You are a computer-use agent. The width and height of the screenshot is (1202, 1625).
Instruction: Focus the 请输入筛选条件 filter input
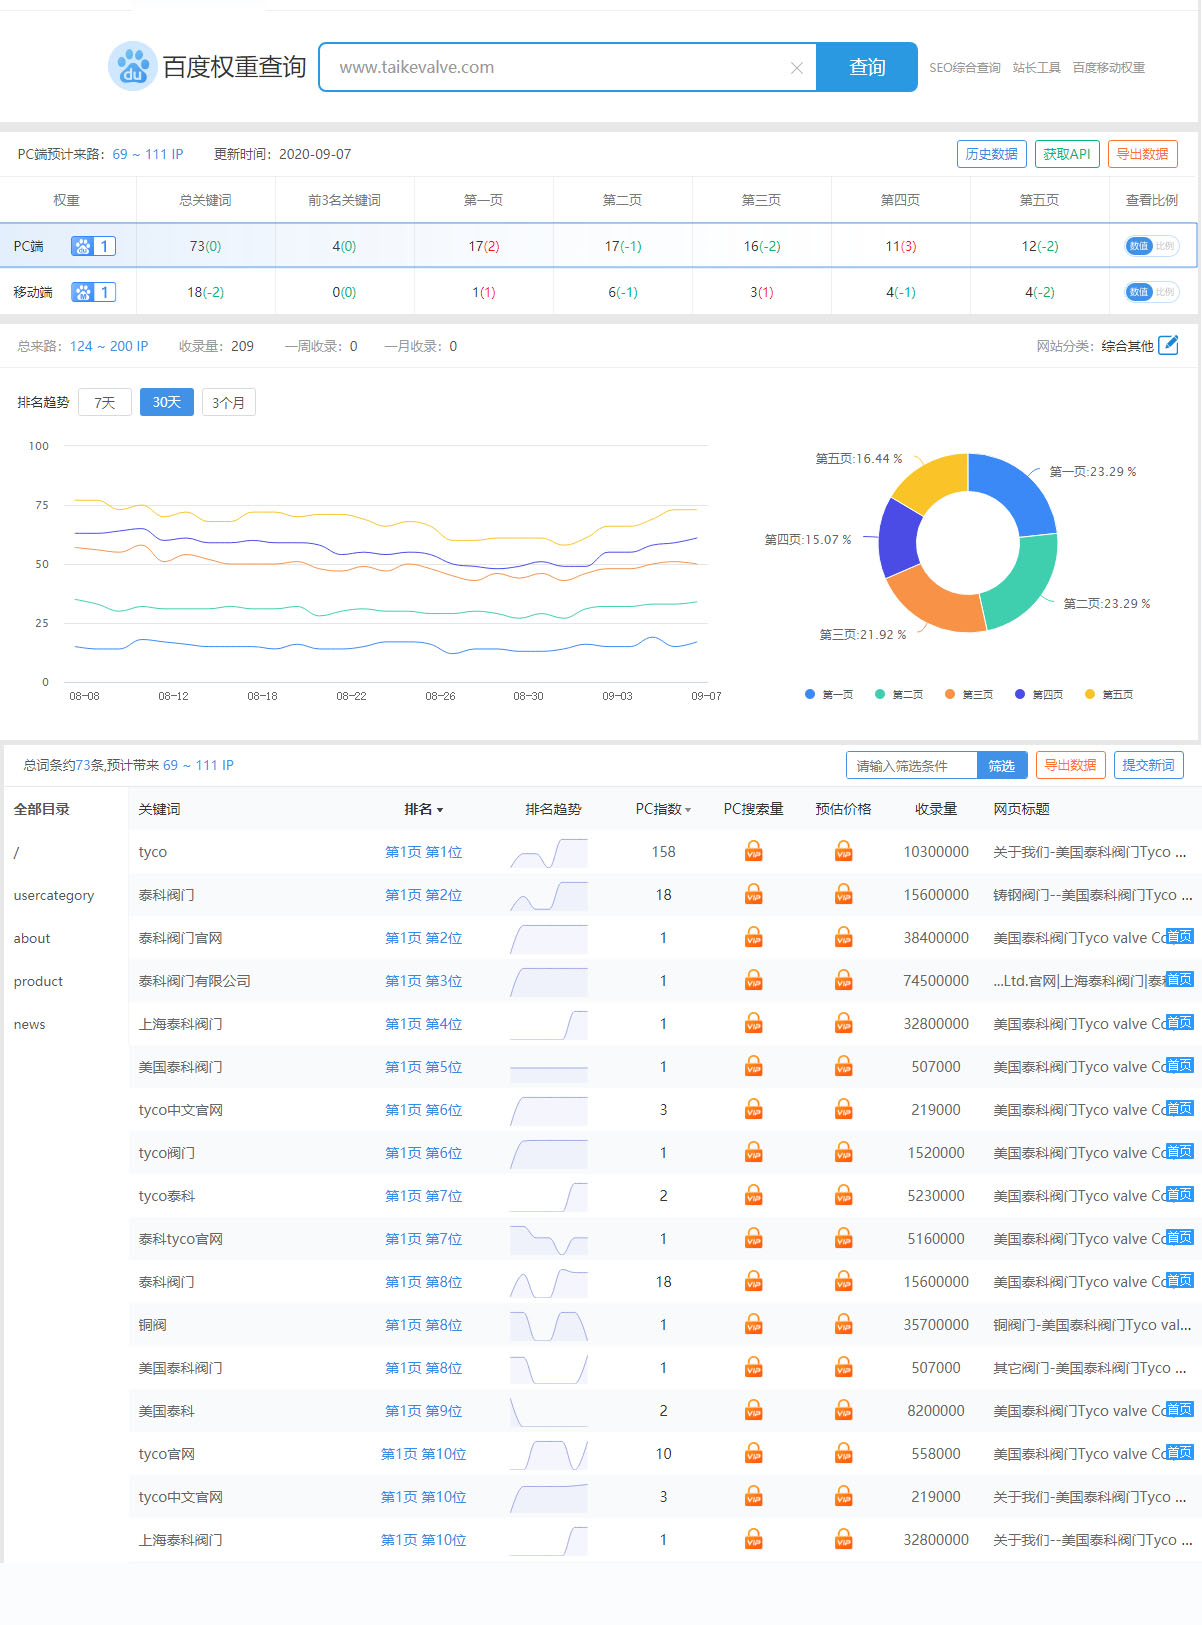pos(911,765)
